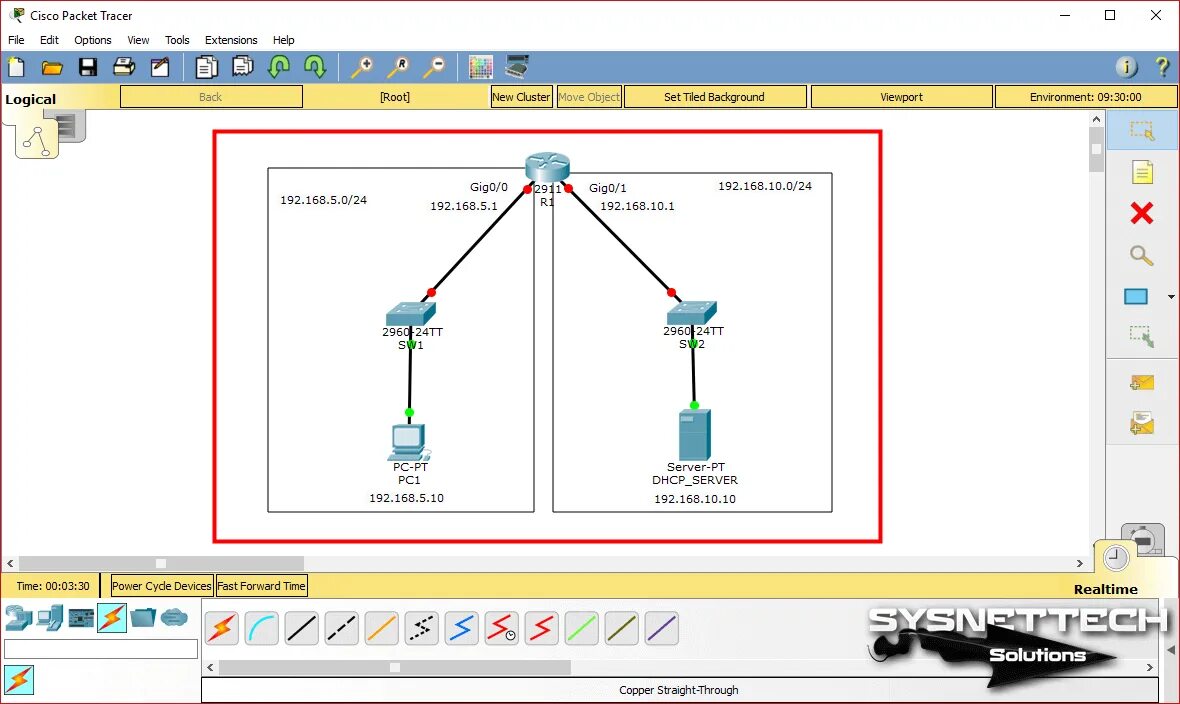Screen dimensions: 1180x704
Task: Click the New Cluster button
Action: coord(522,96)
